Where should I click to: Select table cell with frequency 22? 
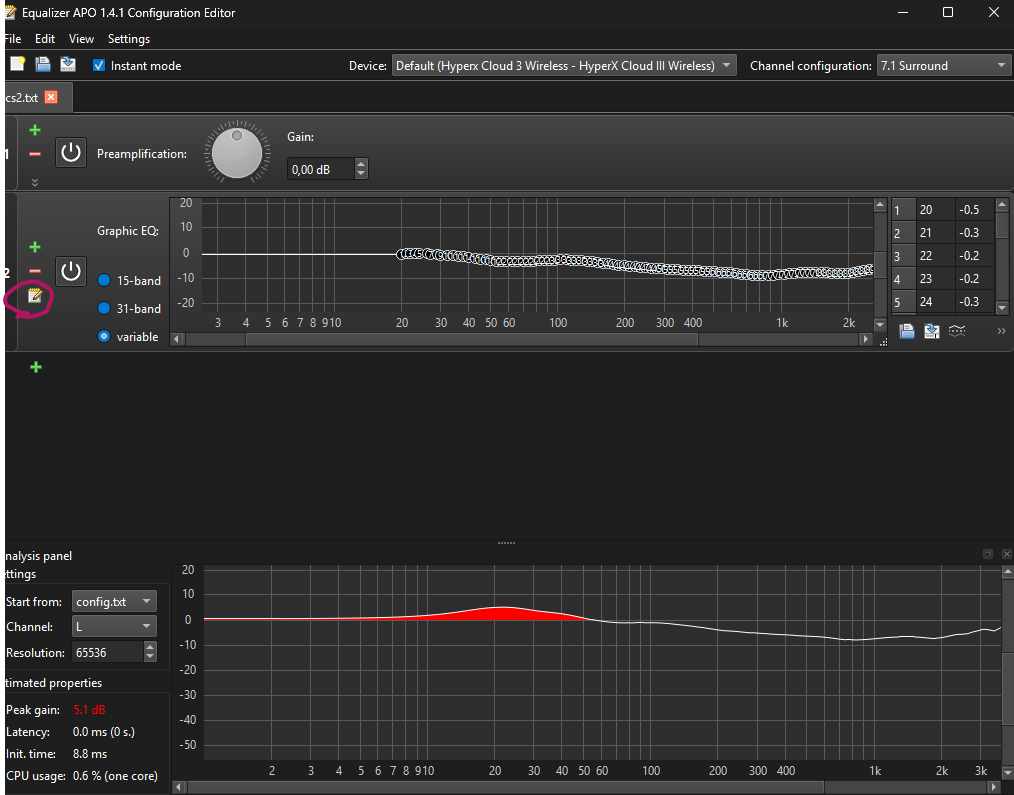pos(936,256)
